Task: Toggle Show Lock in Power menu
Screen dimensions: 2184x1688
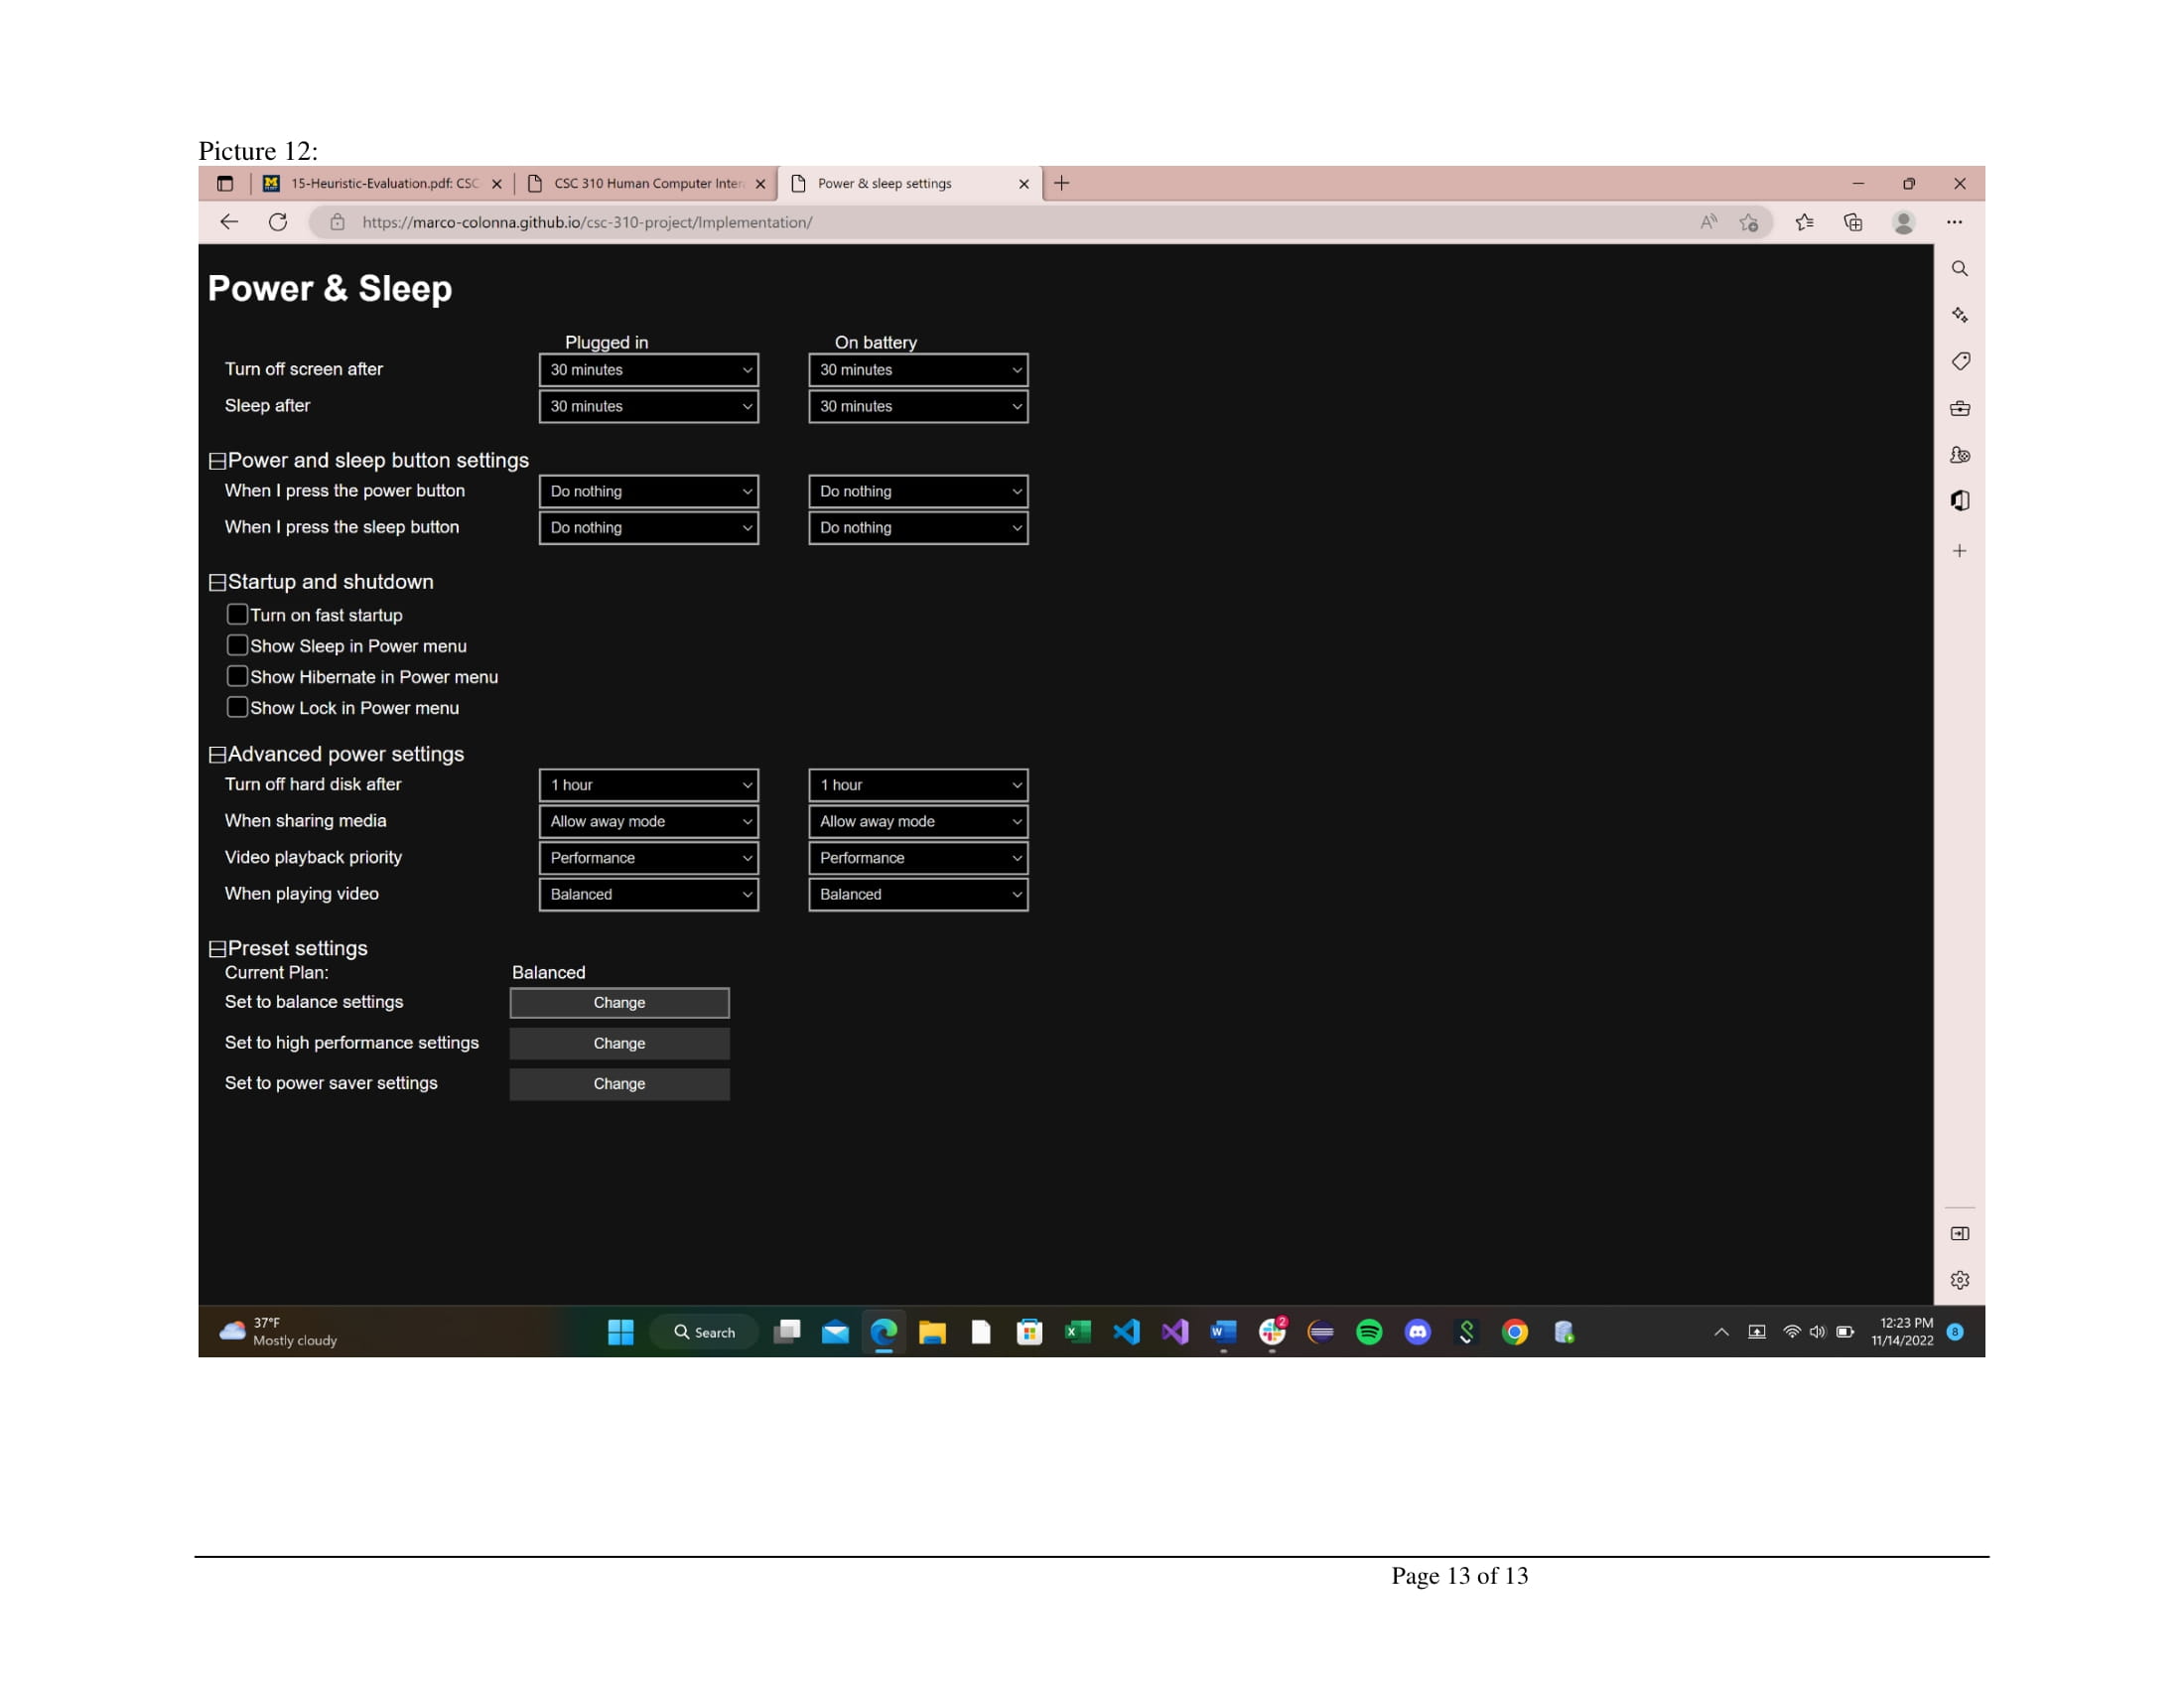Action: point(237,707)
